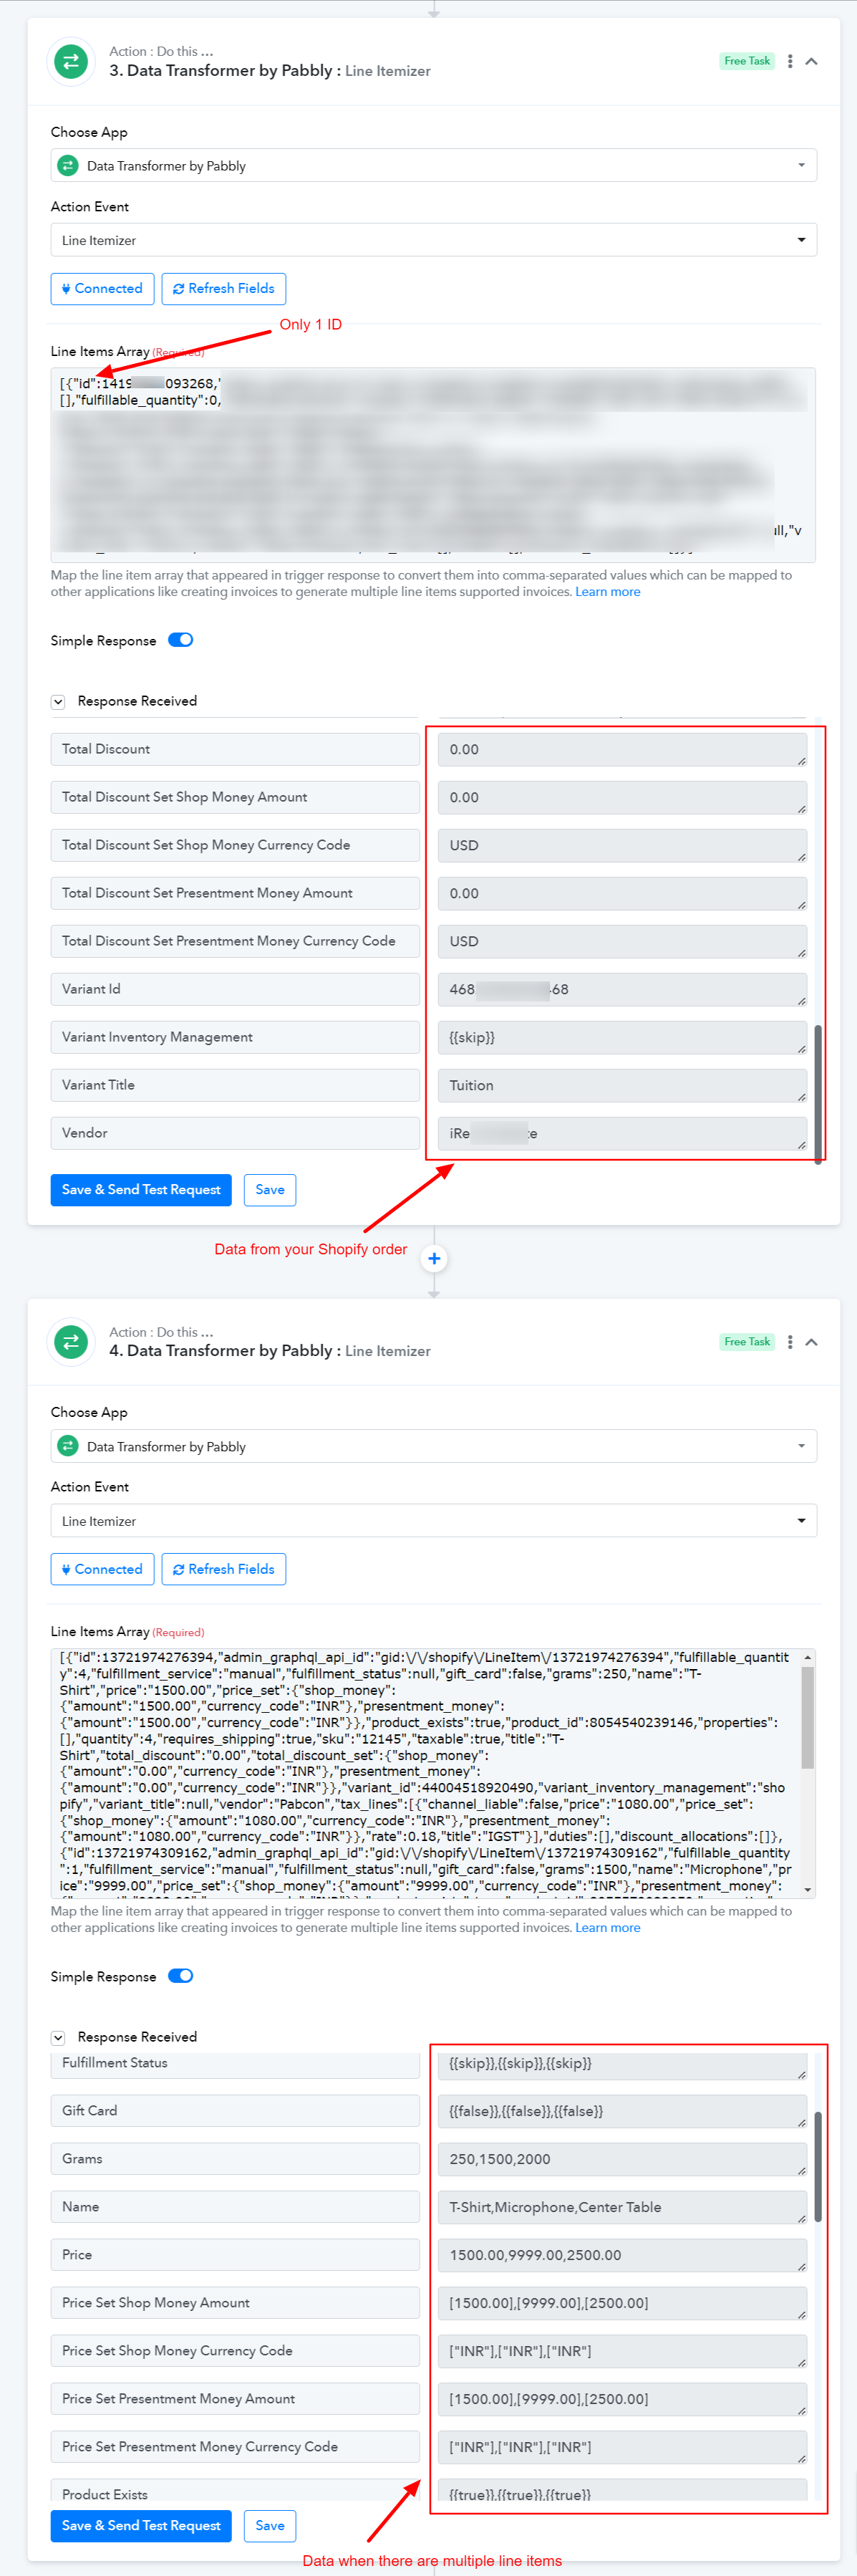Image resolution: width=857 pixels, height=2576 pixels.
Task: Click Total Discount value field 0.00
Action: (622, 750)
